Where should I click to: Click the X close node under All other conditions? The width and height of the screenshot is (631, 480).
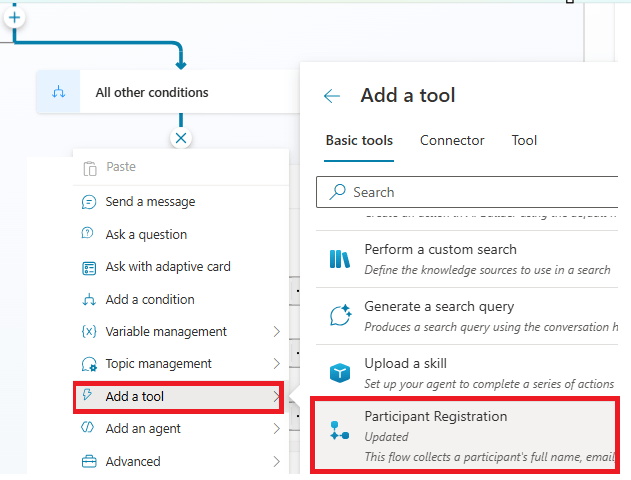[180, 139]
